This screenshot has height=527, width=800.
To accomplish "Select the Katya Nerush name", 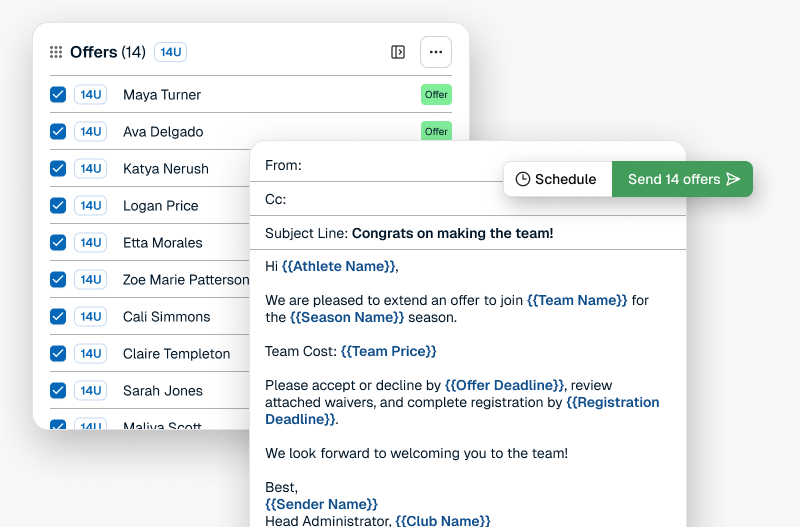I will click(166, 169).
